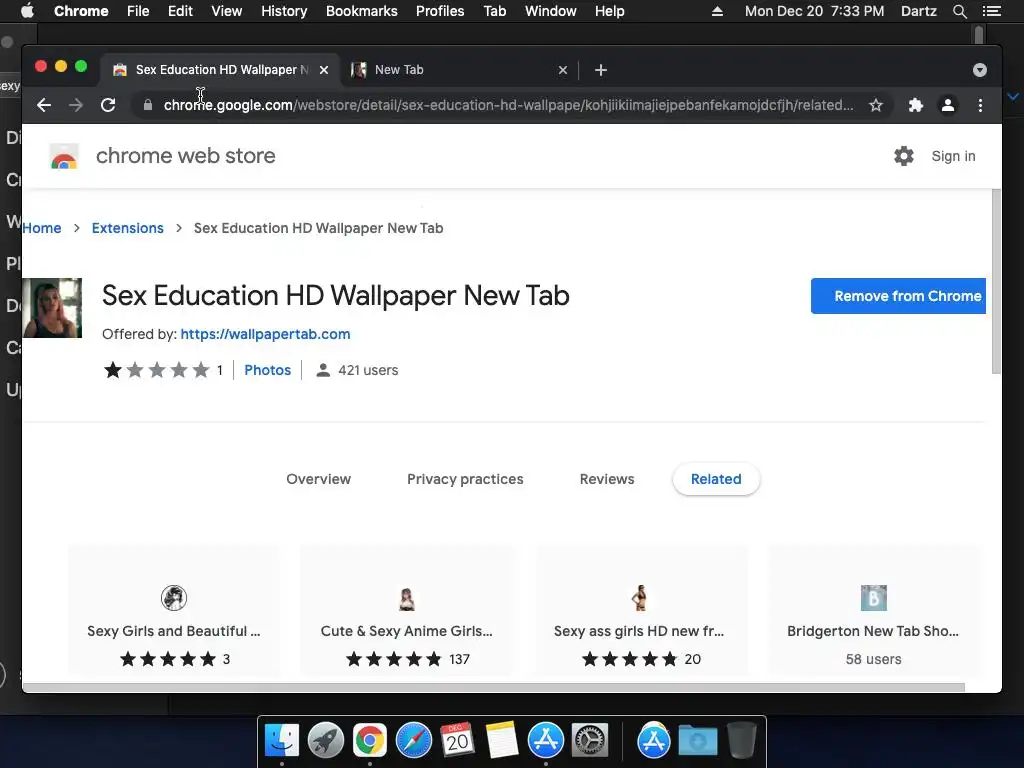Close the New Tab tab
The width and height of the screenshot is (1024, 768).
click(x=563, y=70)
